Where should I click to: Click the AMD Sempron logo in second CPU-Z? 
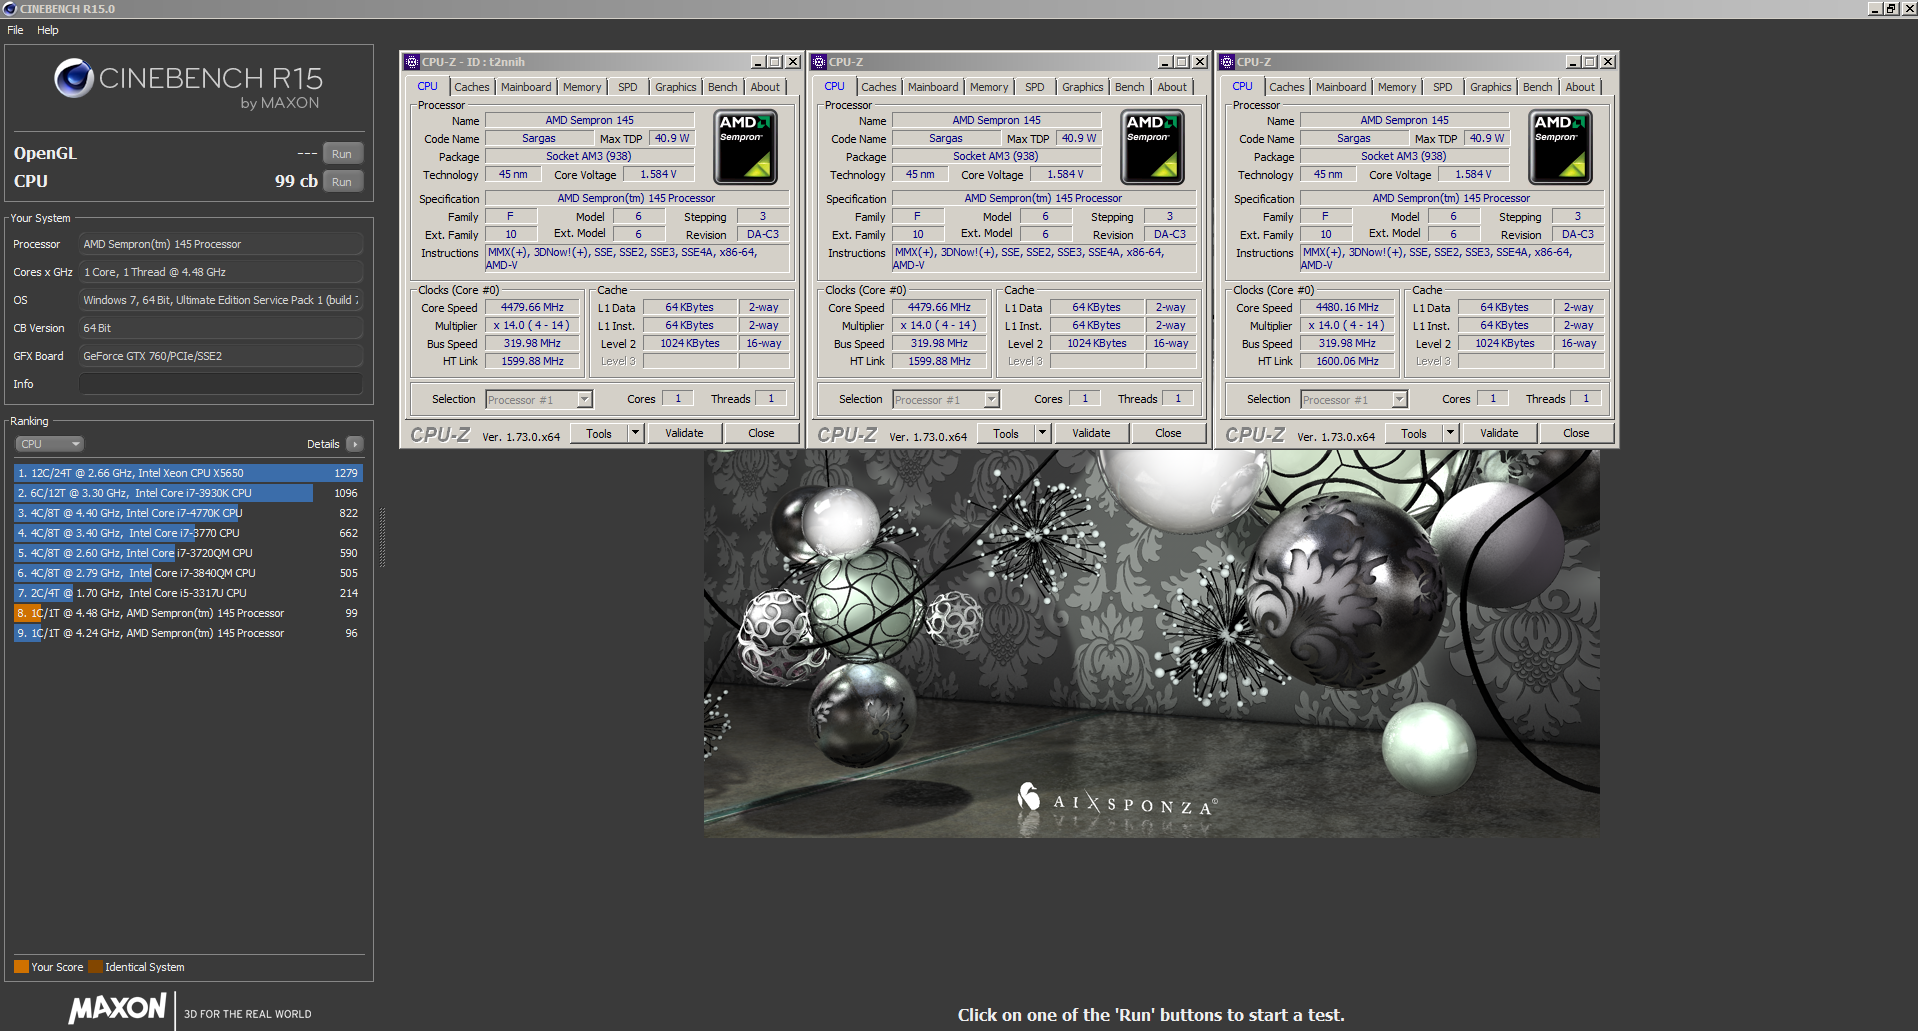[x=1153, y=148]
